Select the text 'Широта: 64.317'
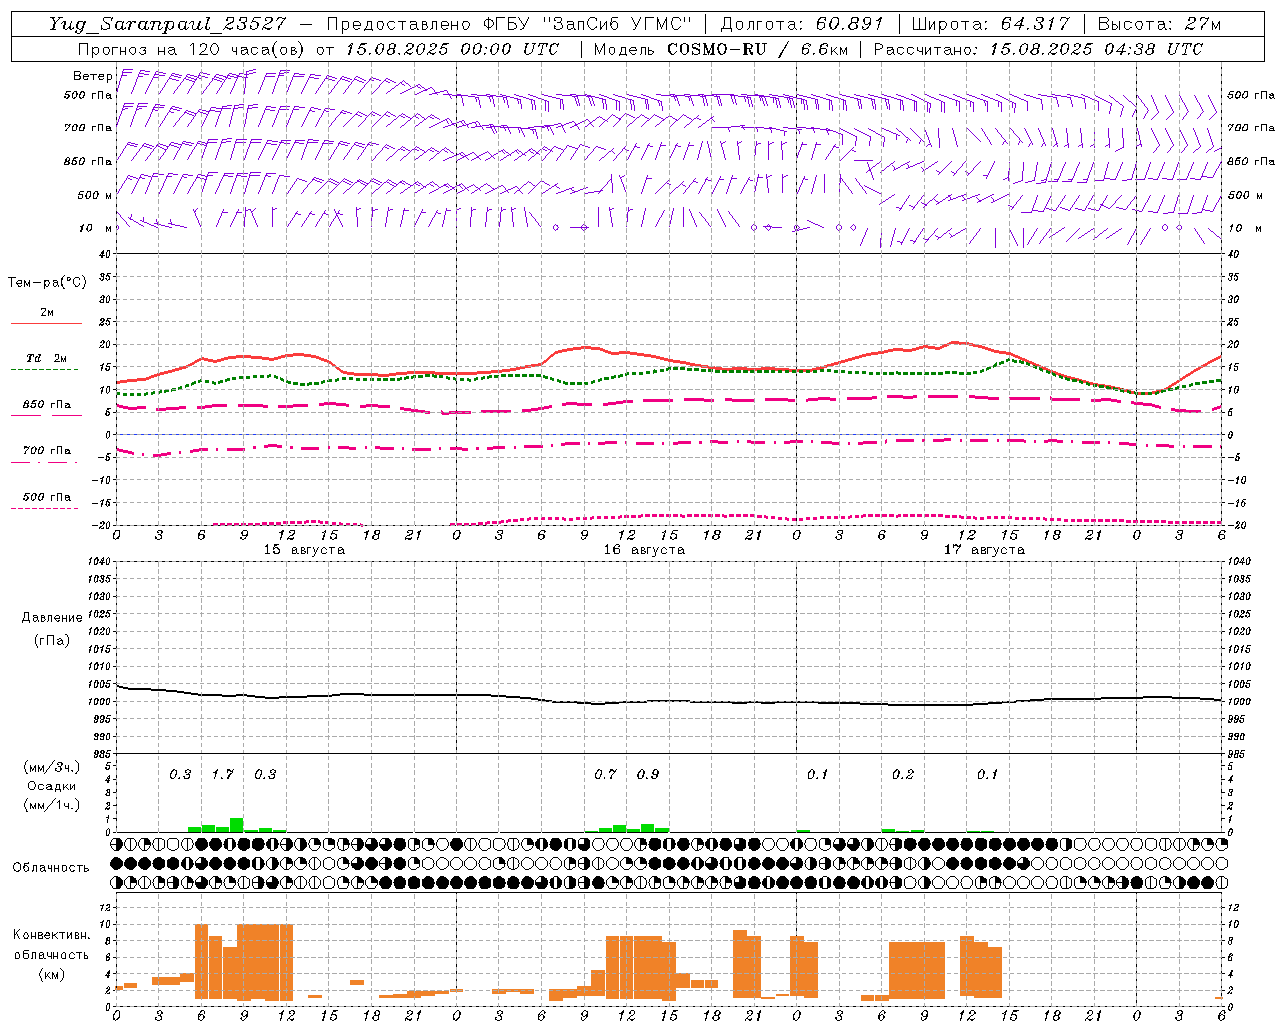The height and width of the screenshot is (1024, 1280). pos(990,24)
